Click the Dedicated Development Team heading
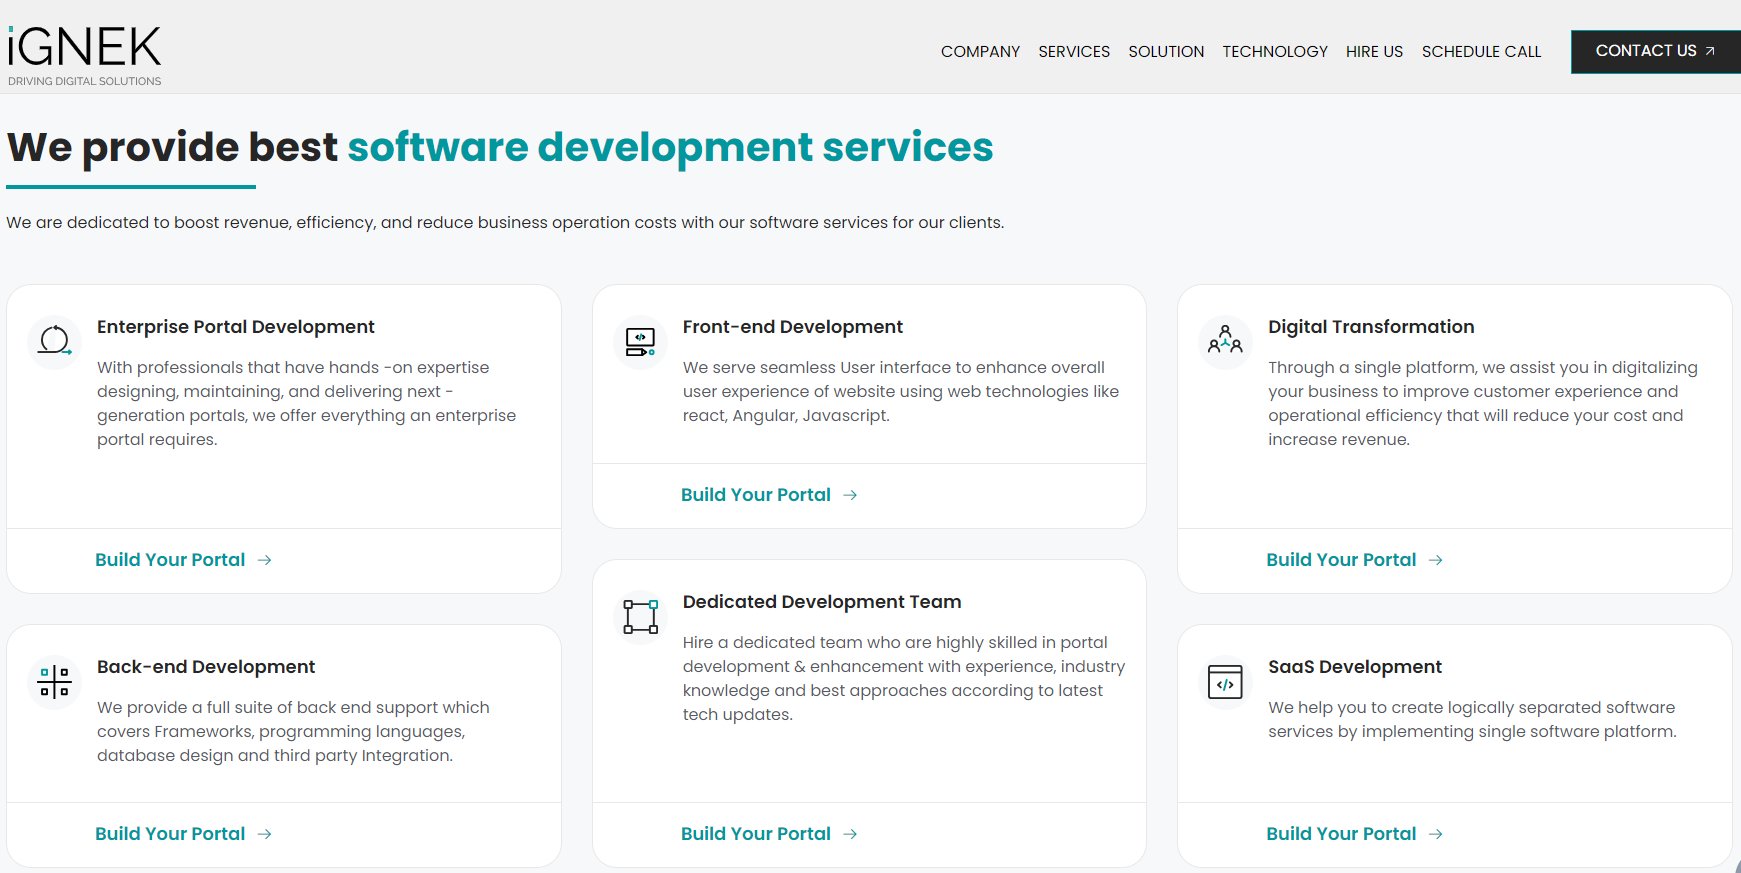The width and height of the screenshot is (1741, 873). coord(822,602)
